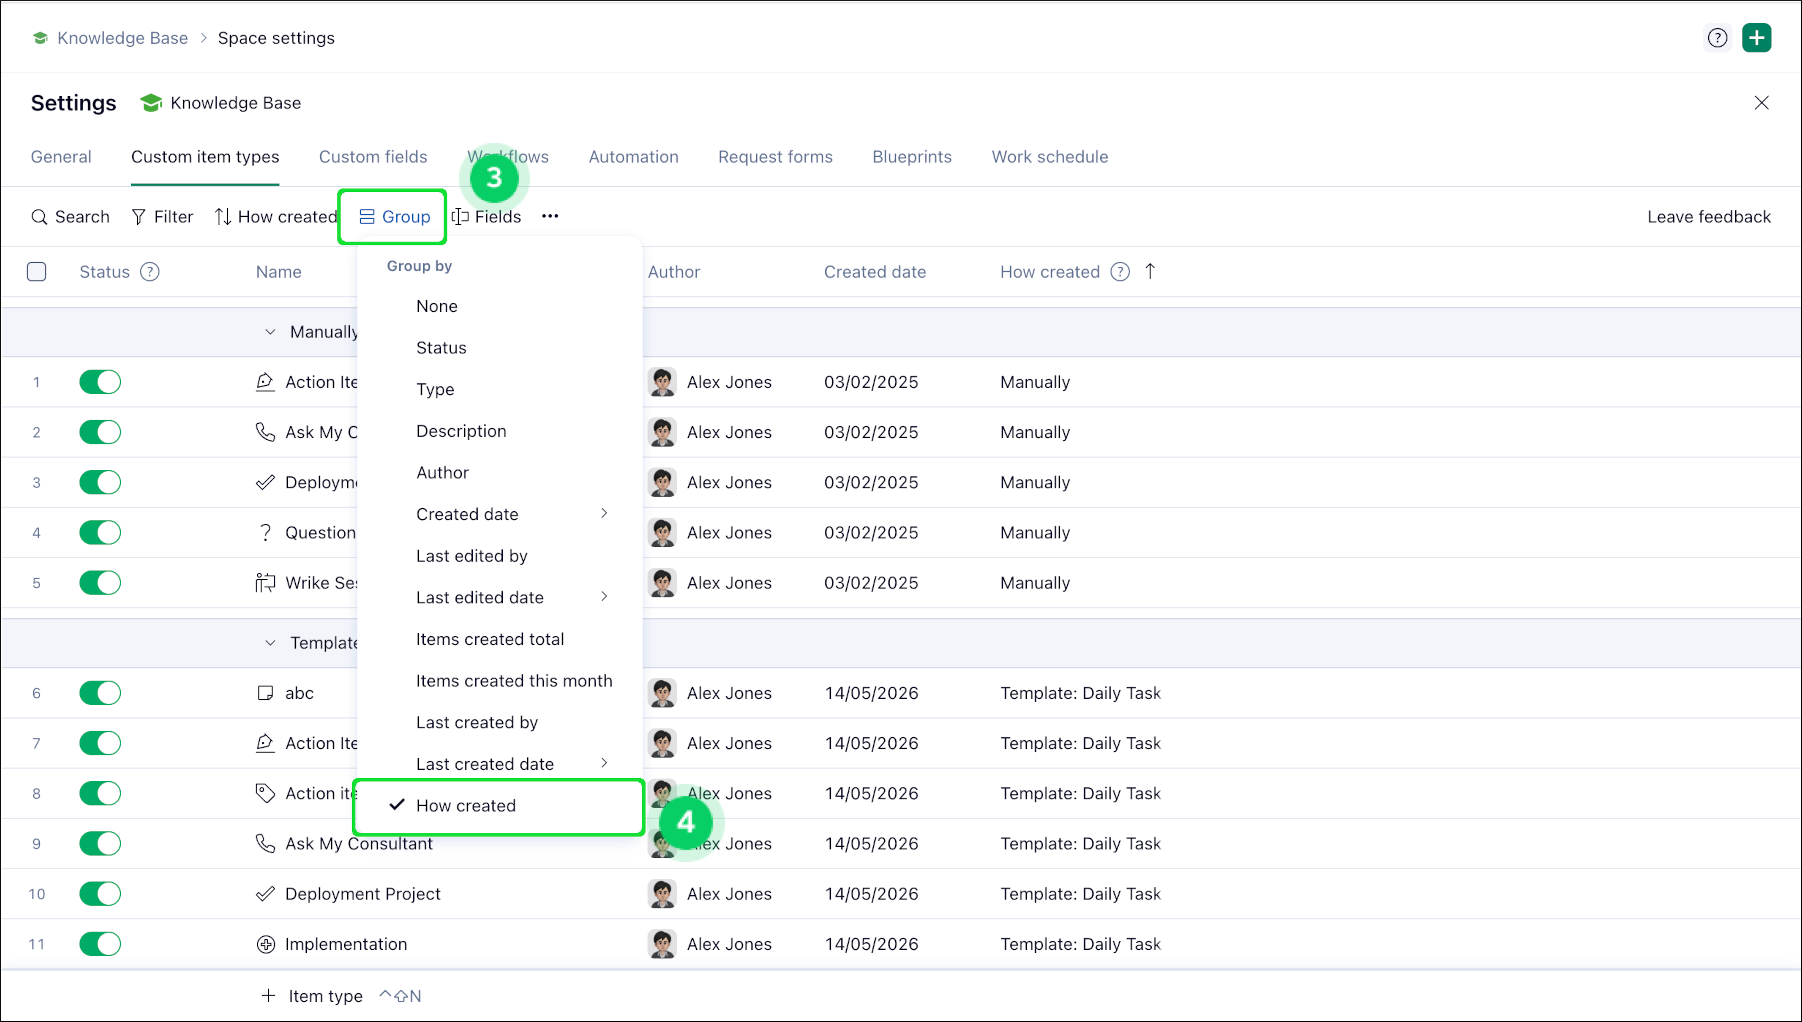
Task: Open the Work schedule tab
Action: click(x=1050, y=157)
